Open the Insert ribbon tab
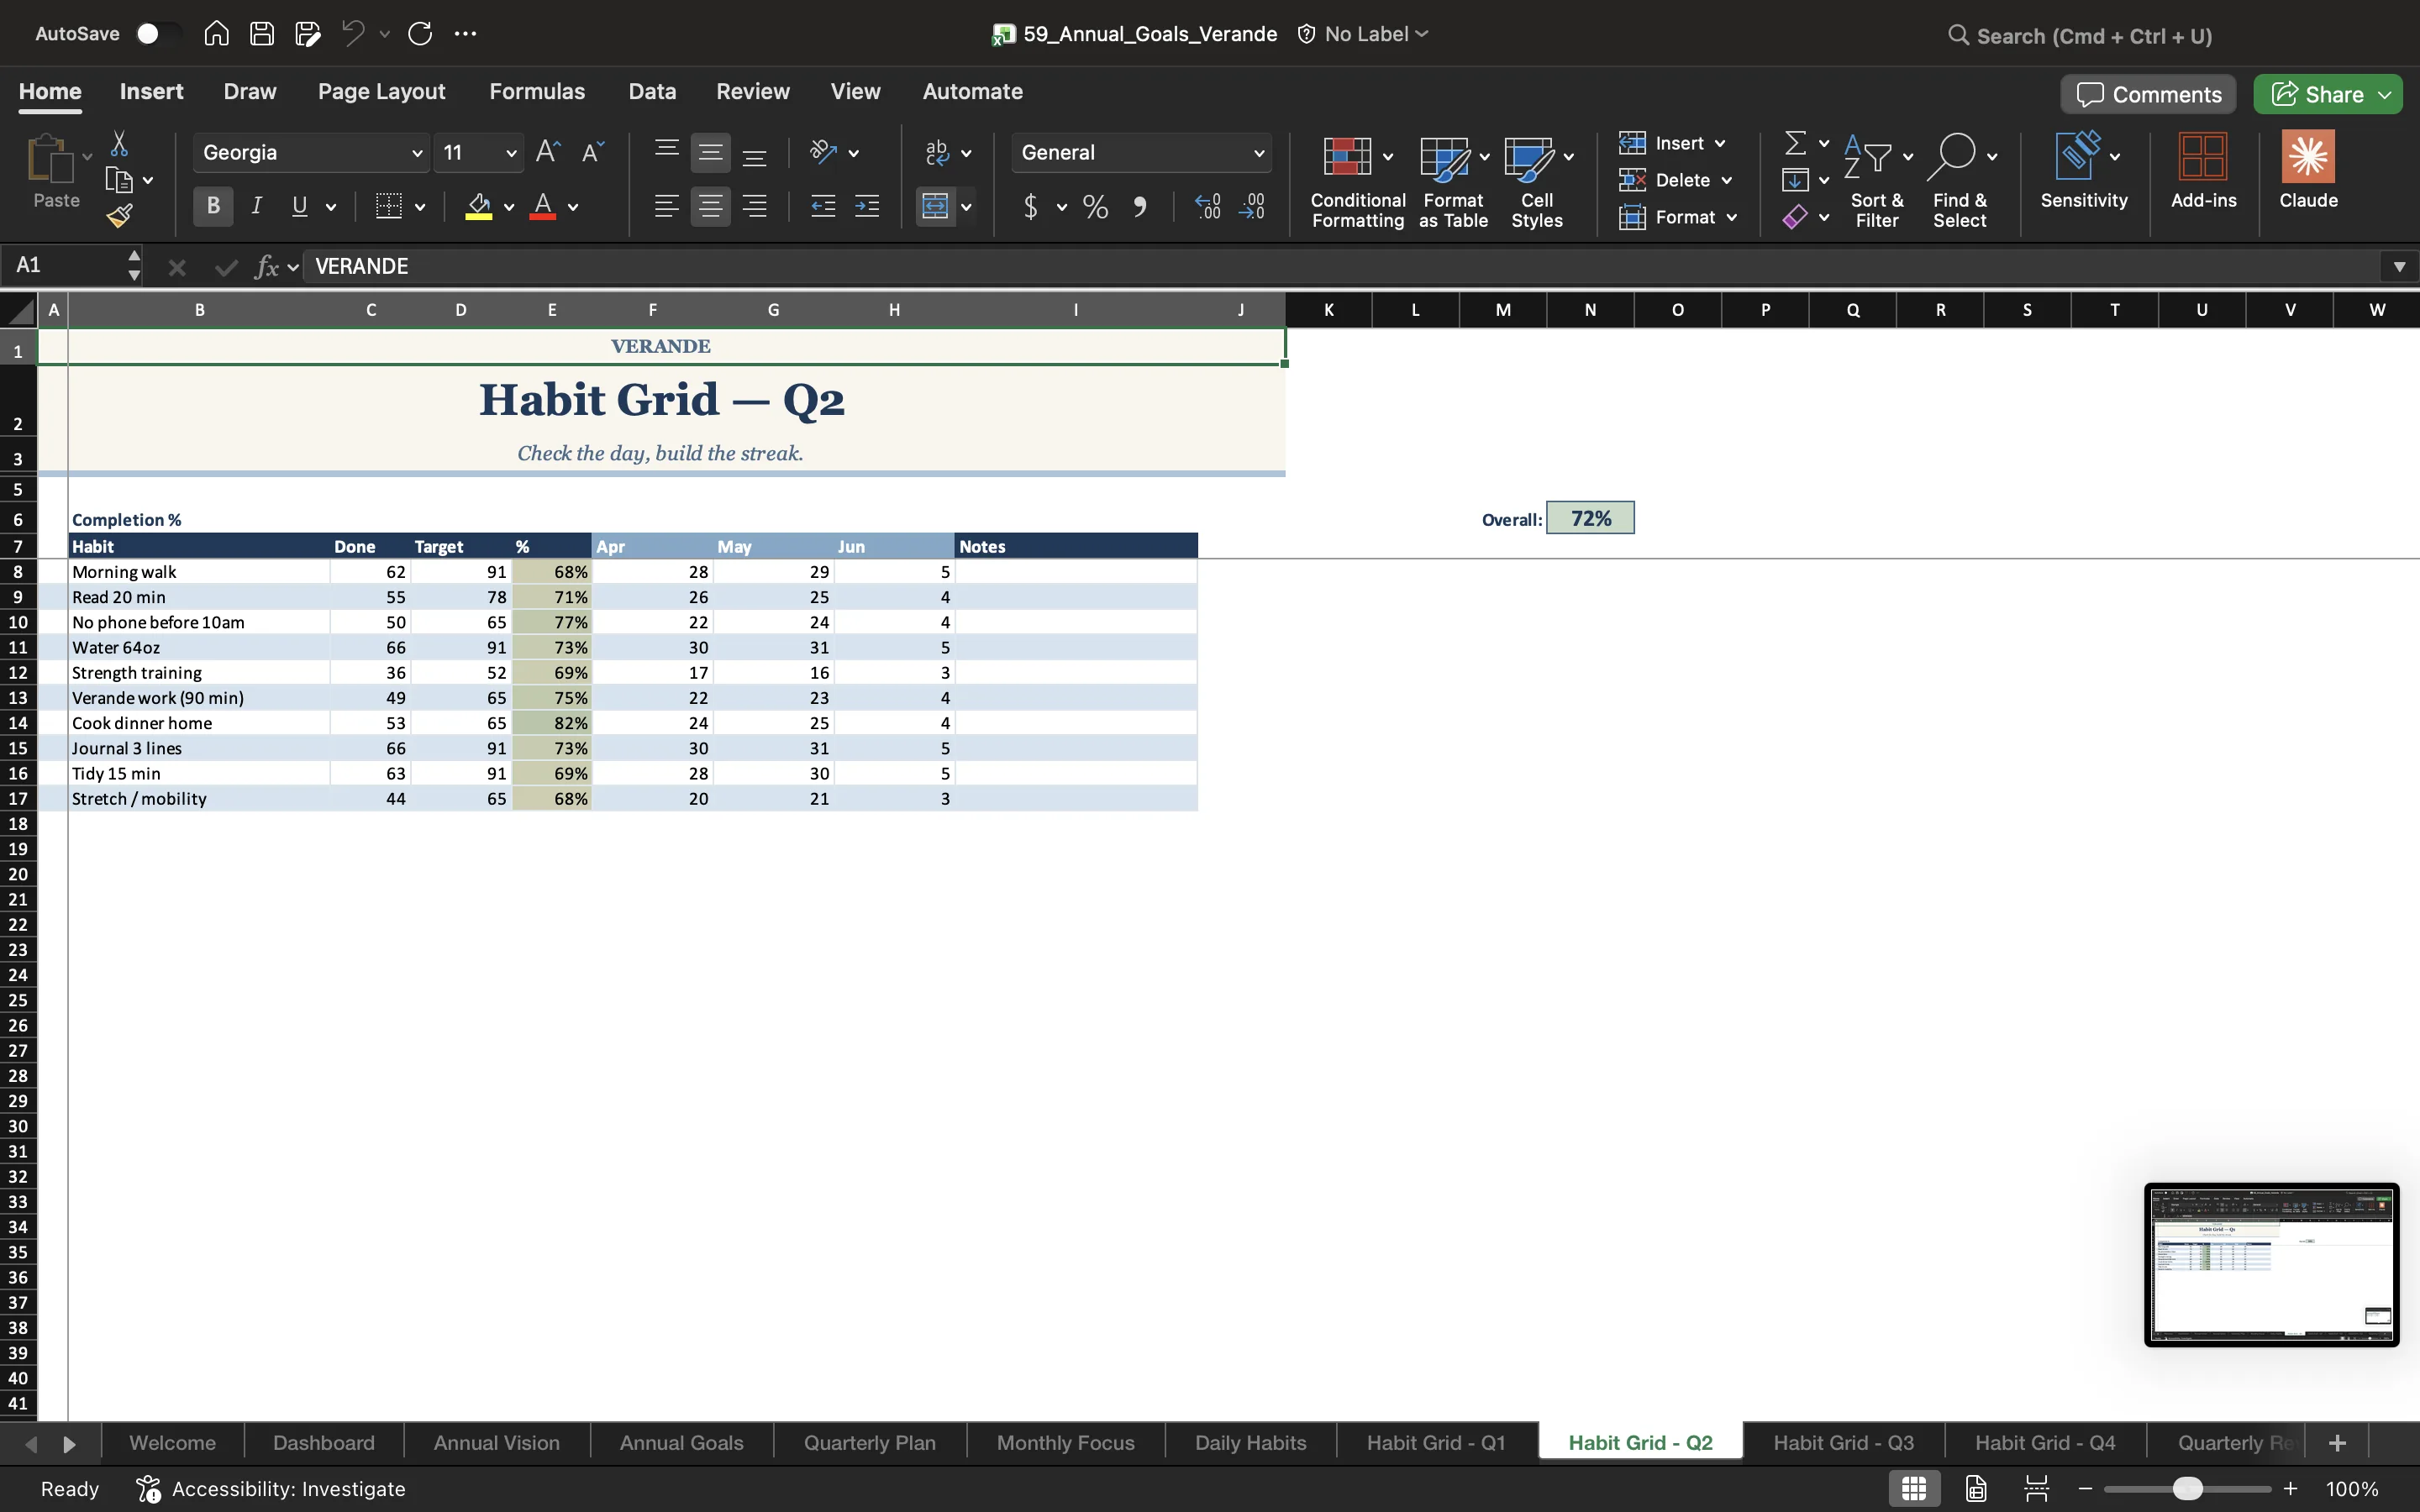This screenshot has height=1512, width=2420. pyautogui.click(x=151, y=91)
